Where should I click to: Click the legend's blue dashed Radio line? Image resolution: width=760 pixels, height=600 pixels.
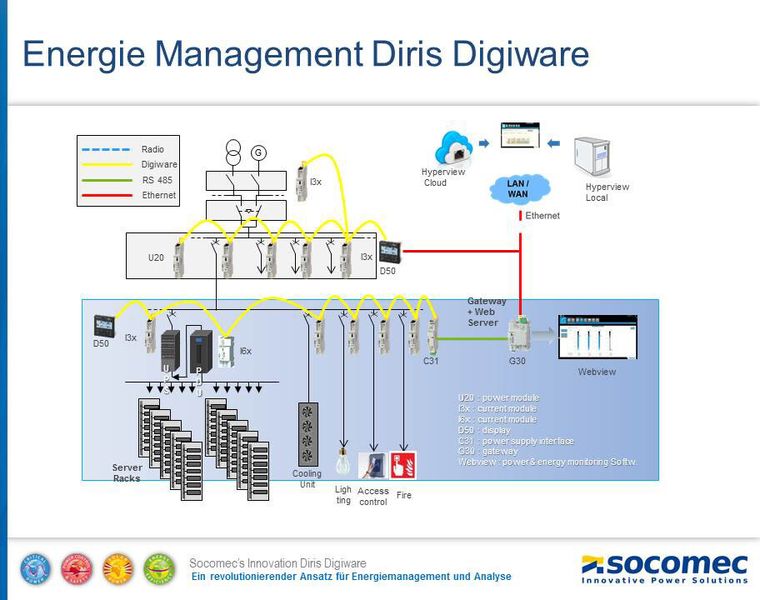coord(106,149)
